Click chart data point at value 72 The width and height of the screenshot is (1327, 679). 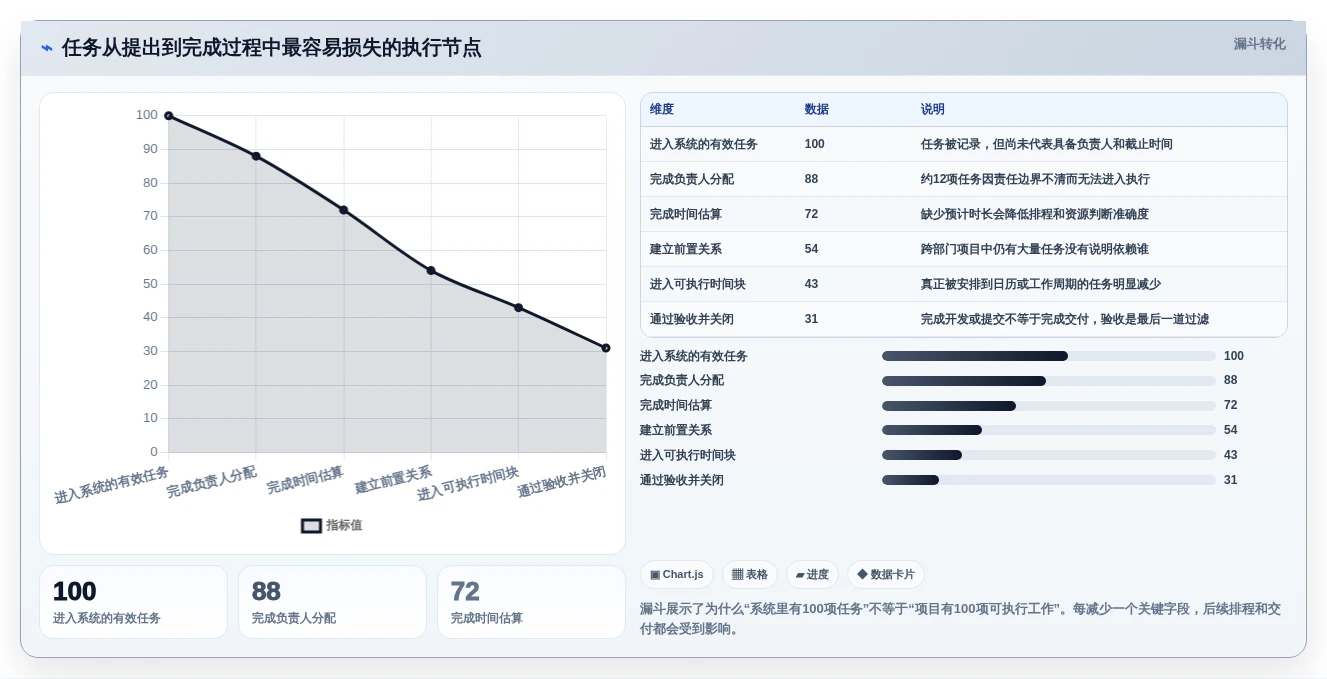tap(344, 210)
